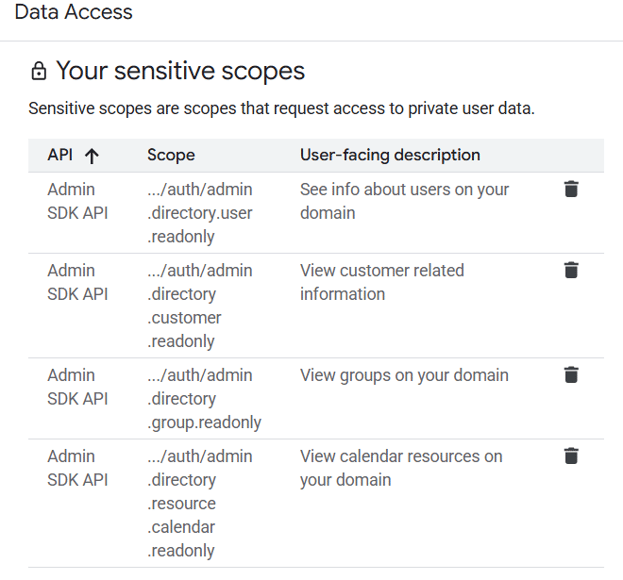Remove the directory.customer.readonly scope via trash icon
The height and width of the screenshot is (580, 623).
coord(571,270)
